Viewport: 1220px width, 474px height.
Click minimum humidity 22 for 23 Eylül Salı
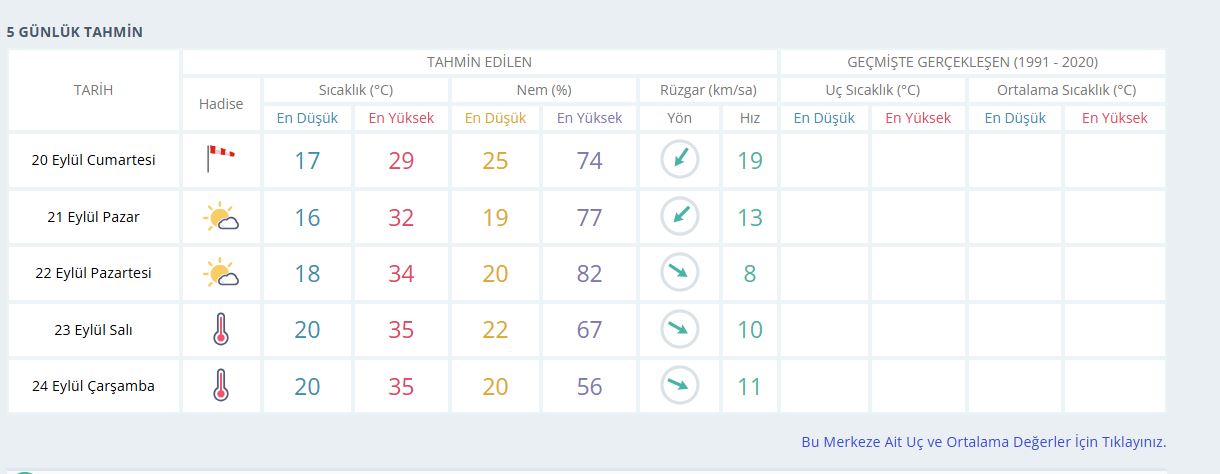495,329
